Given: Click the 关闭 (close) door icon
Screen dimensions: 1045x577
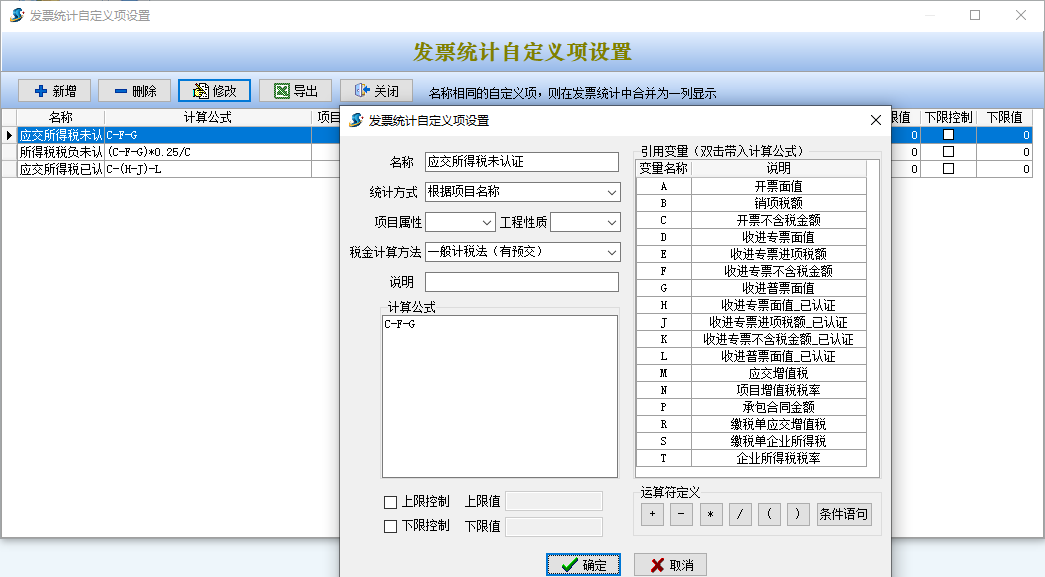Looking at the screenshot, I should coord(362,91).
